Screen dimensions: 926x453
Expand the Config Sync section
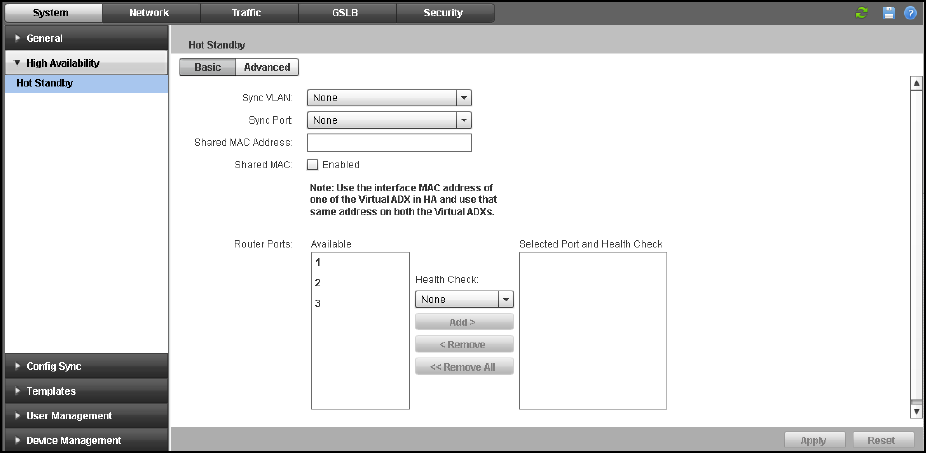[x=86, y=366]
